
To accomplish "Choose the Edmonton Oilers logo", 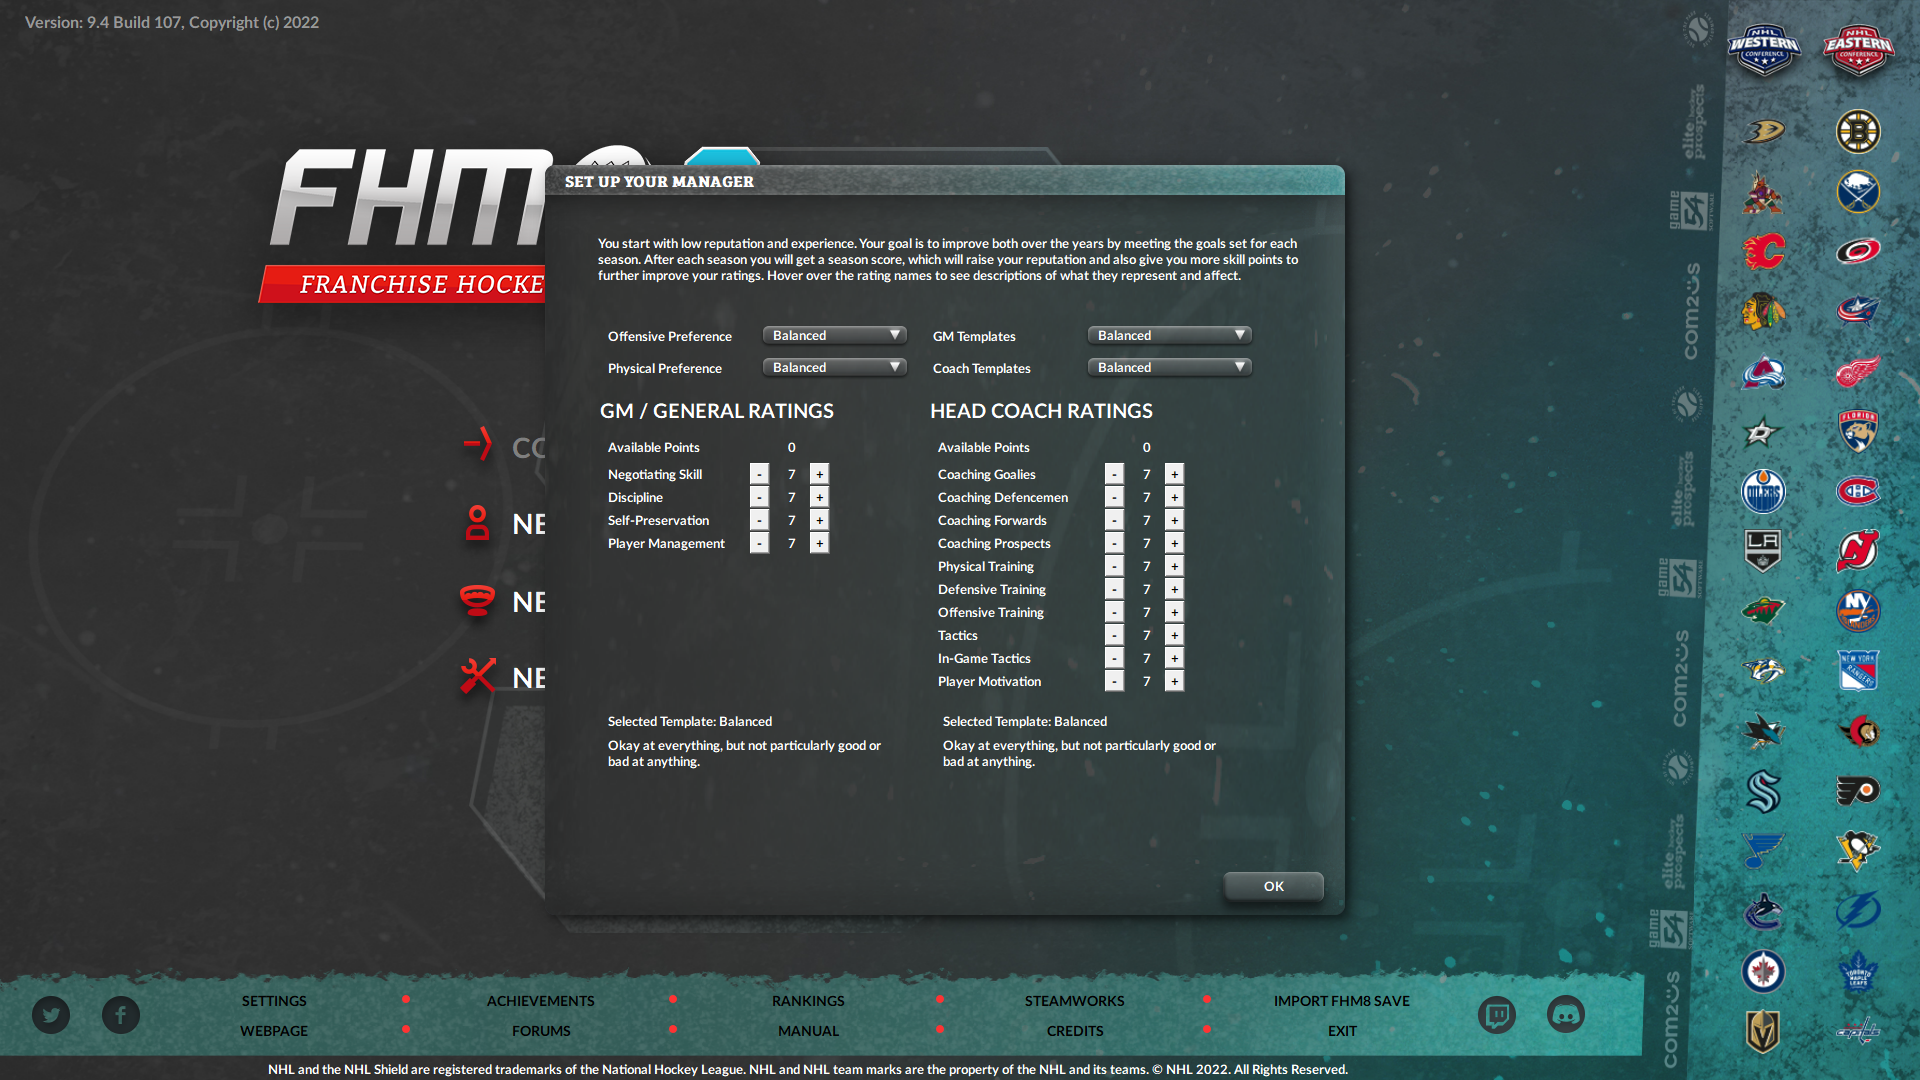I will coord(1763,491).
